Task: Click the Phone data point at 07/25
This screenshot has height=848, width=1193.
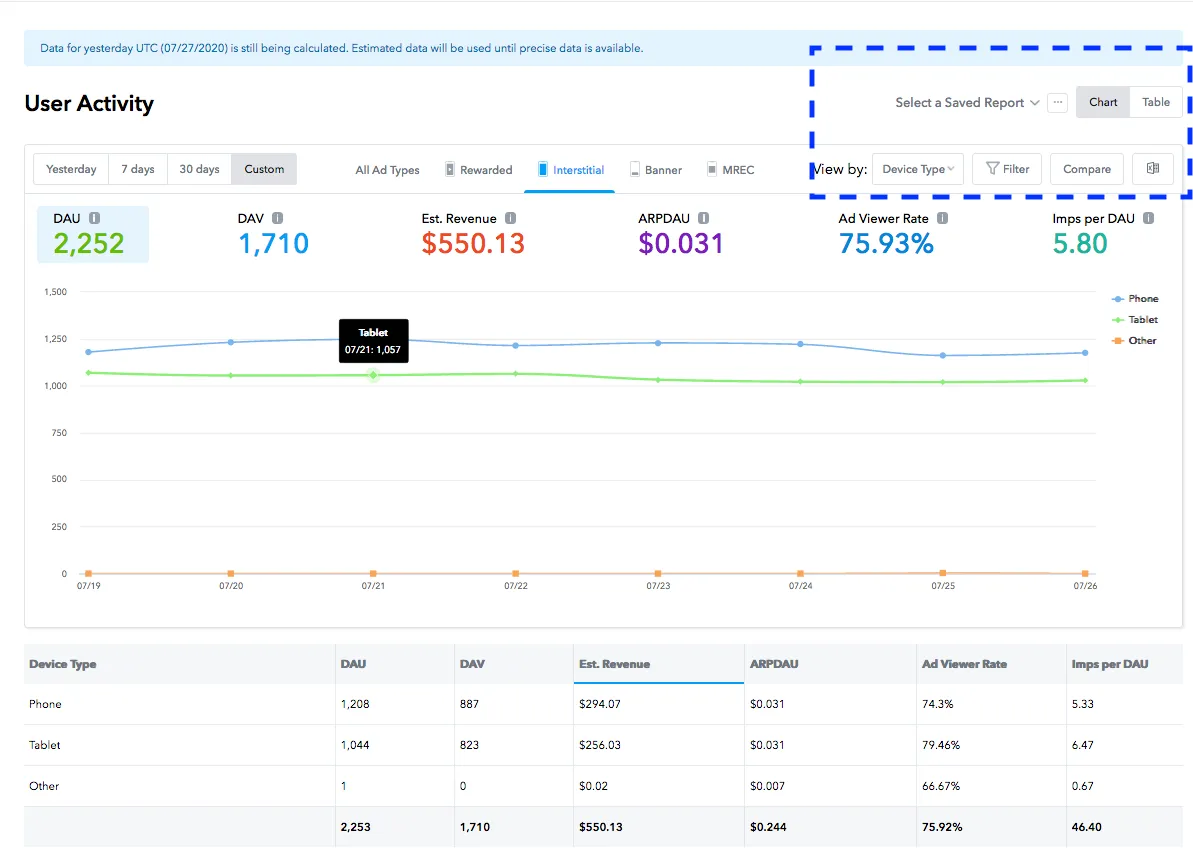Action: pos(943,355)
